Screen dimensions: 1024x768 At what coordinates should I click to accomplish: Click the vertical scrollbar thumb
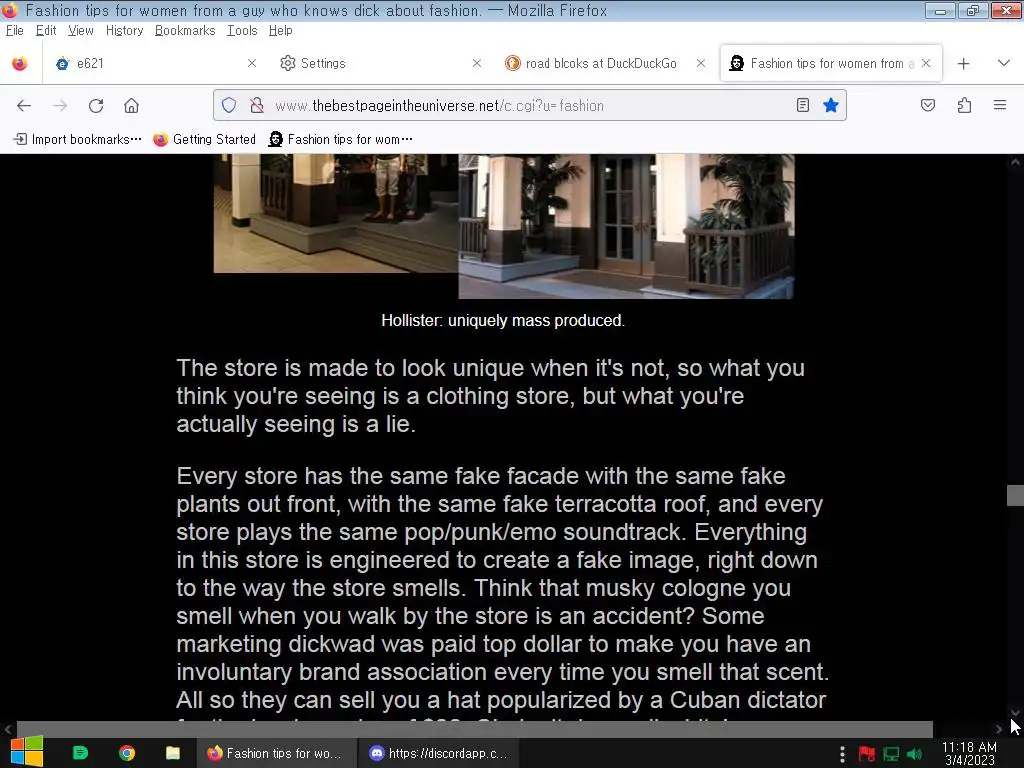[x=1015, y=495]
